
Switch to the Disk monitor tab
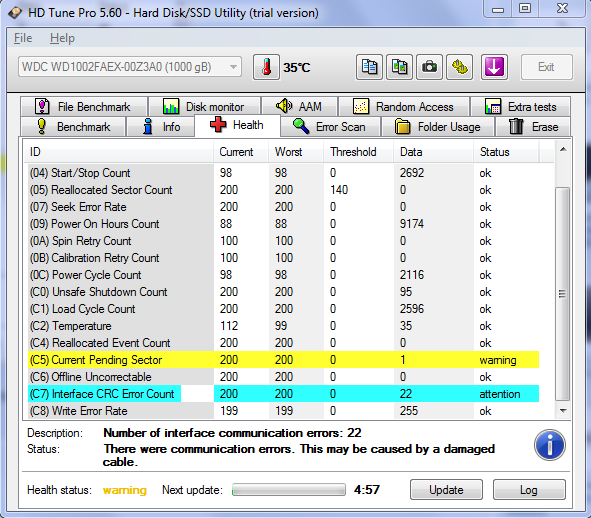click(204, 107)
